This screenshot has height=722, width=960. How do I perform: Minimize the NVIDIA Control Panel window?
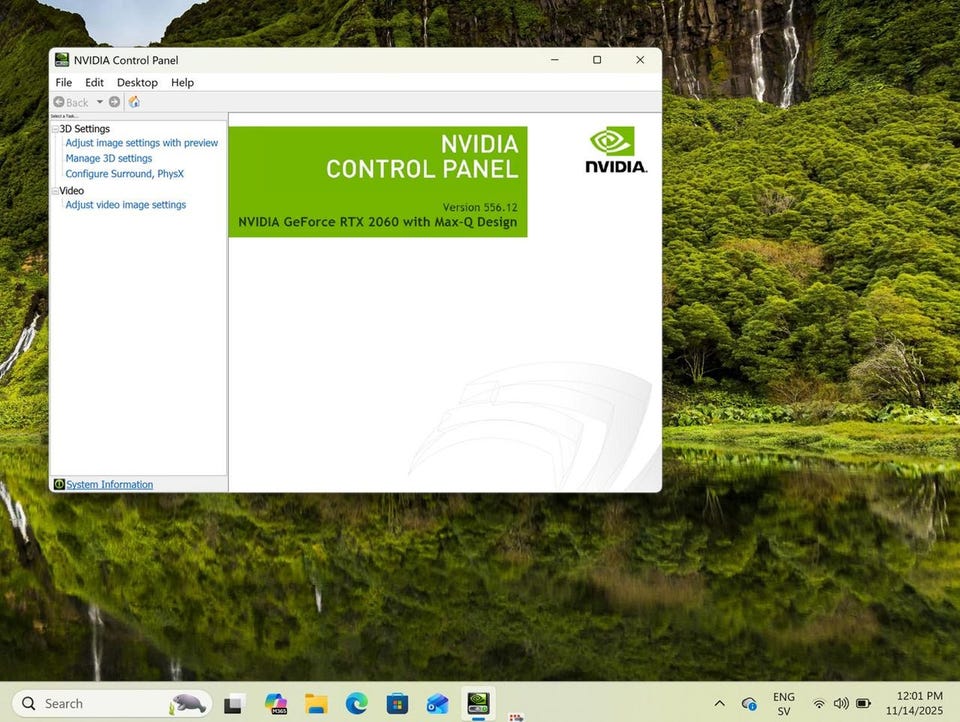click(x=555, y=59)
